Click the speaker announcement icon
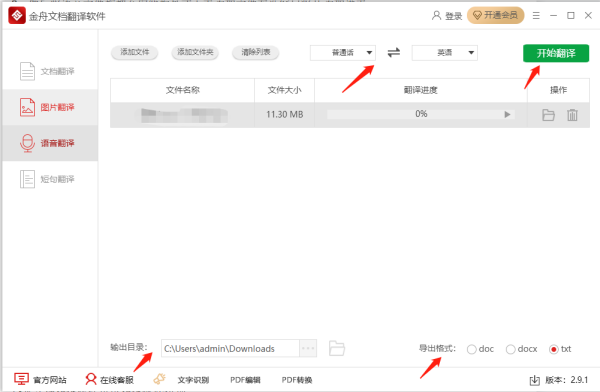This screenshot has height=392, width=600. point(160,379)
